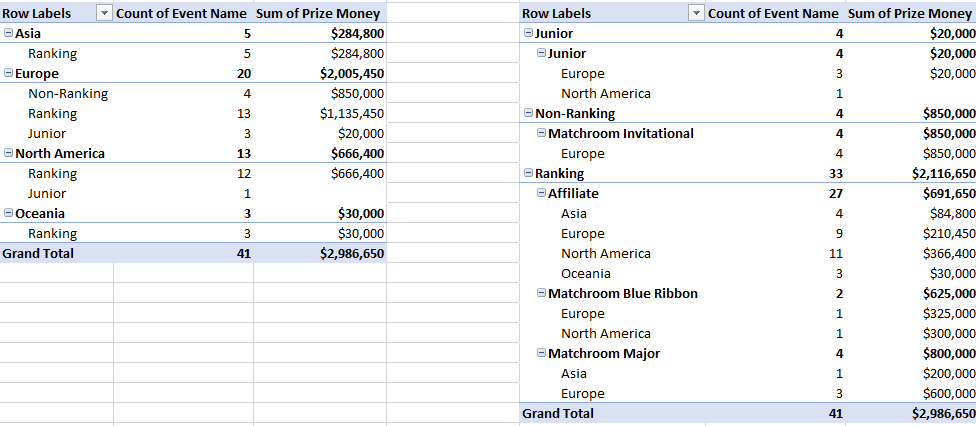Select the left table's Grand Total label cell
976x426 pixels.
[x=38, y=254]
